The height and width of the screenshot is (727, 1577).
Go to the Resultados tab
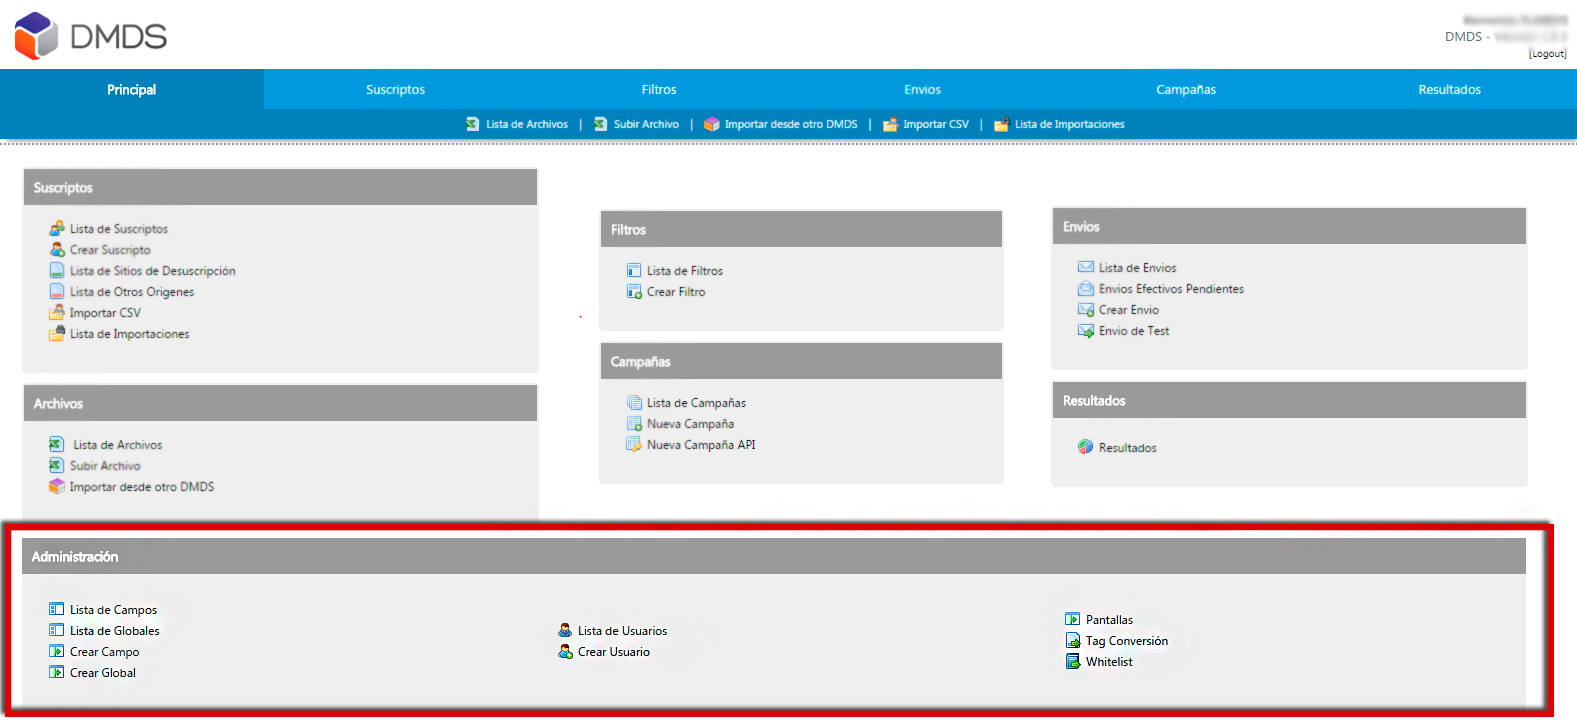tap(1449, 89)
